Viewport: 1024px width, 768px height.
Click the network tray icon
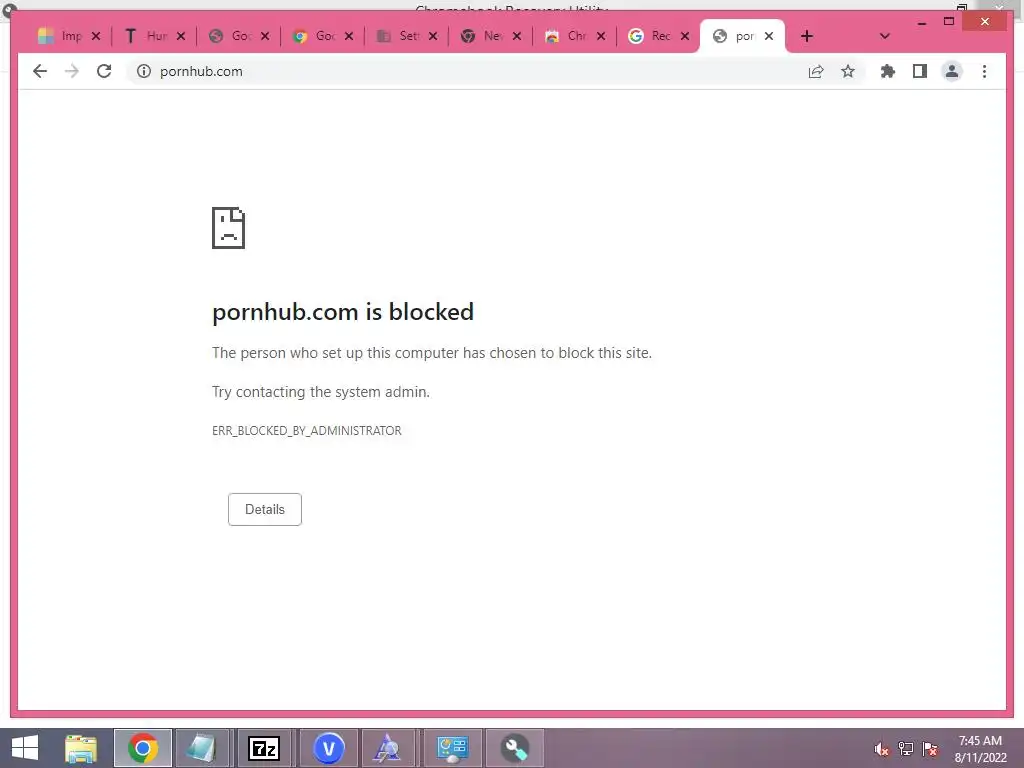pos(906,749)
